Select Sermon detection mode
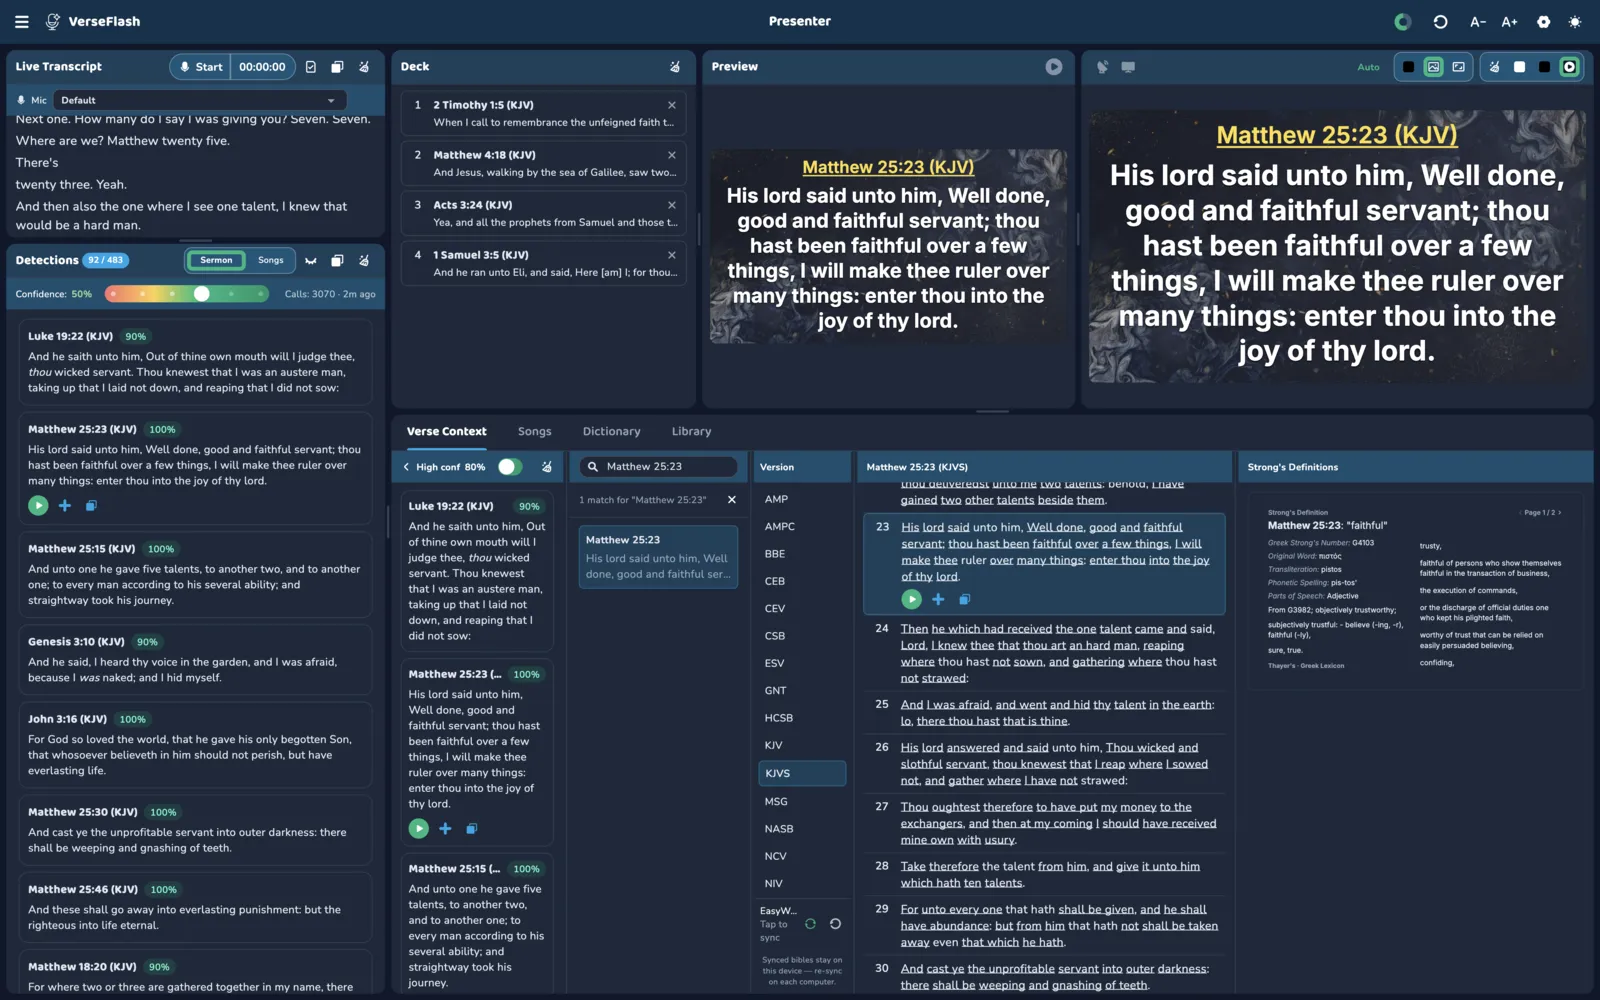1600x1000 pixels. point(216,260)
